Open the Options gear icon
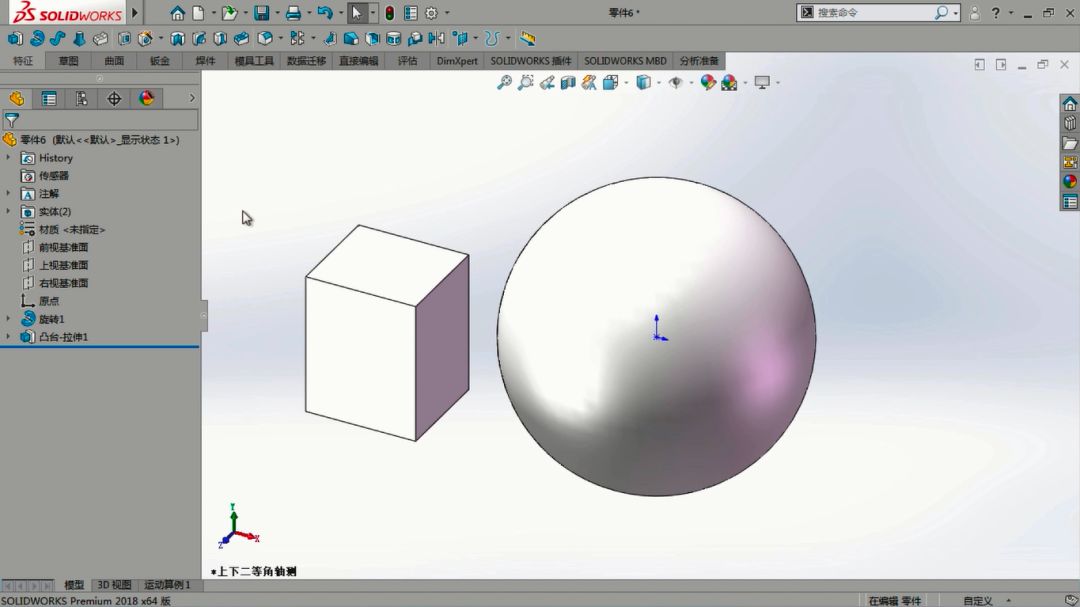This screenshot has width=1080, height=607. click(431, 13)
